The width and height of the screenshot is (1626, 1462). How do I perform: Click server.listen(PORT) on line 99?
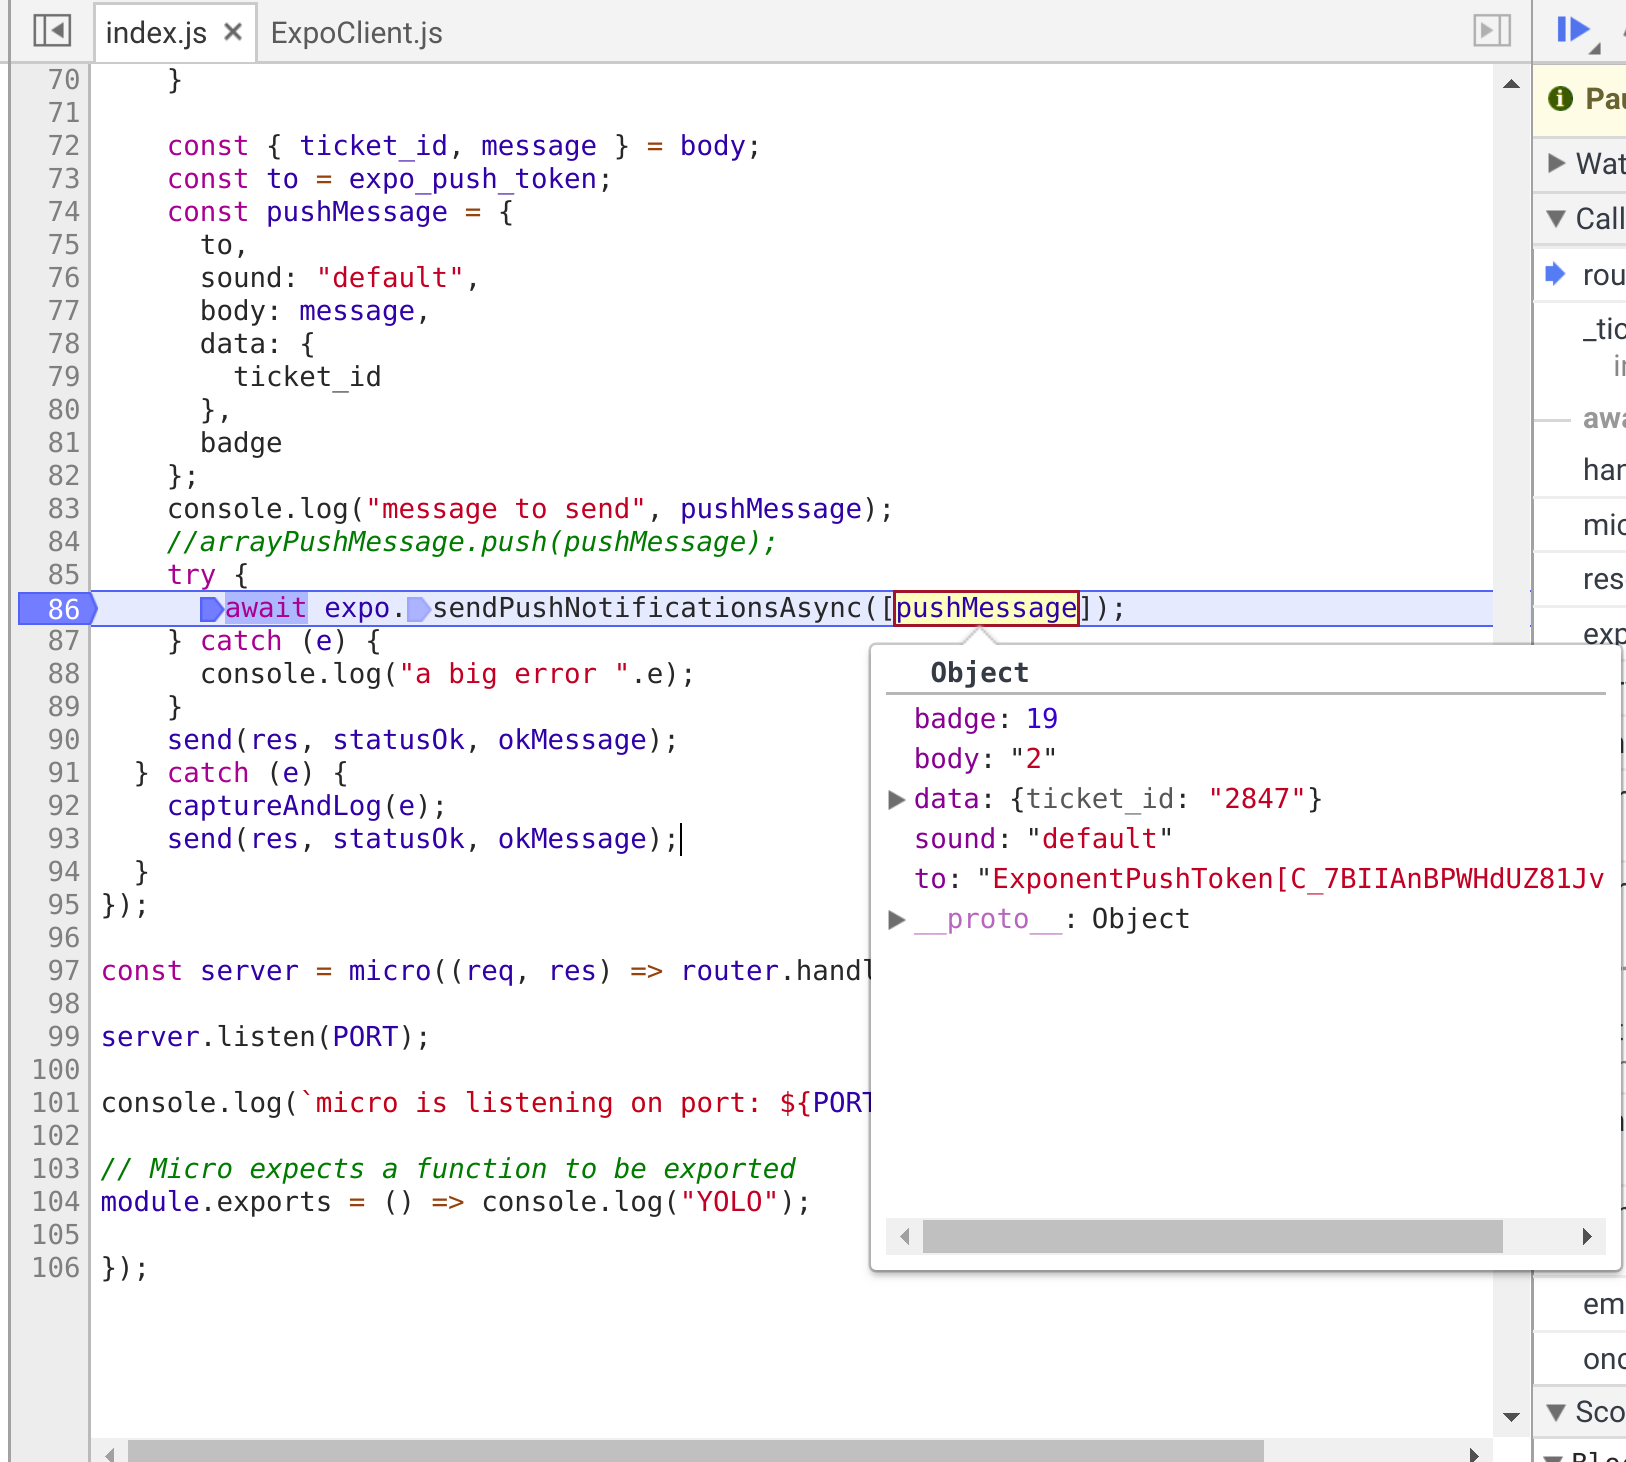265,1037
